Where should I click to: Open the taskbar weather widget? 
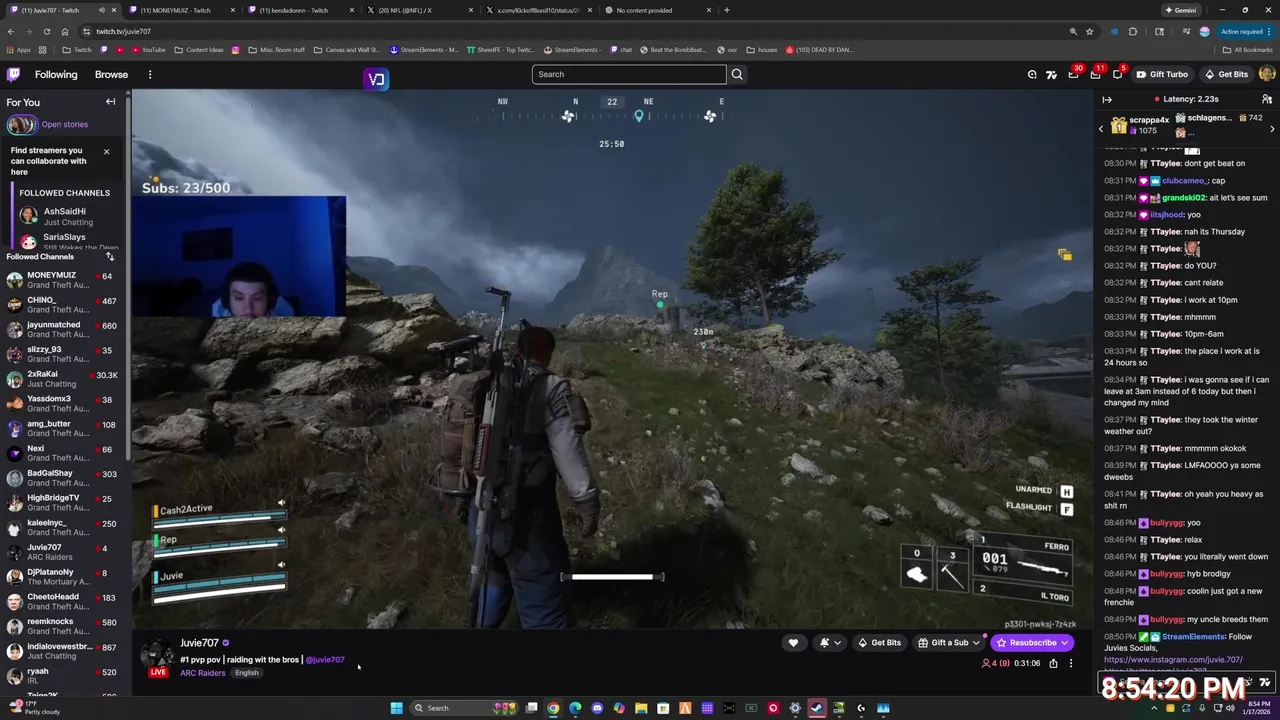click(34, 707)
